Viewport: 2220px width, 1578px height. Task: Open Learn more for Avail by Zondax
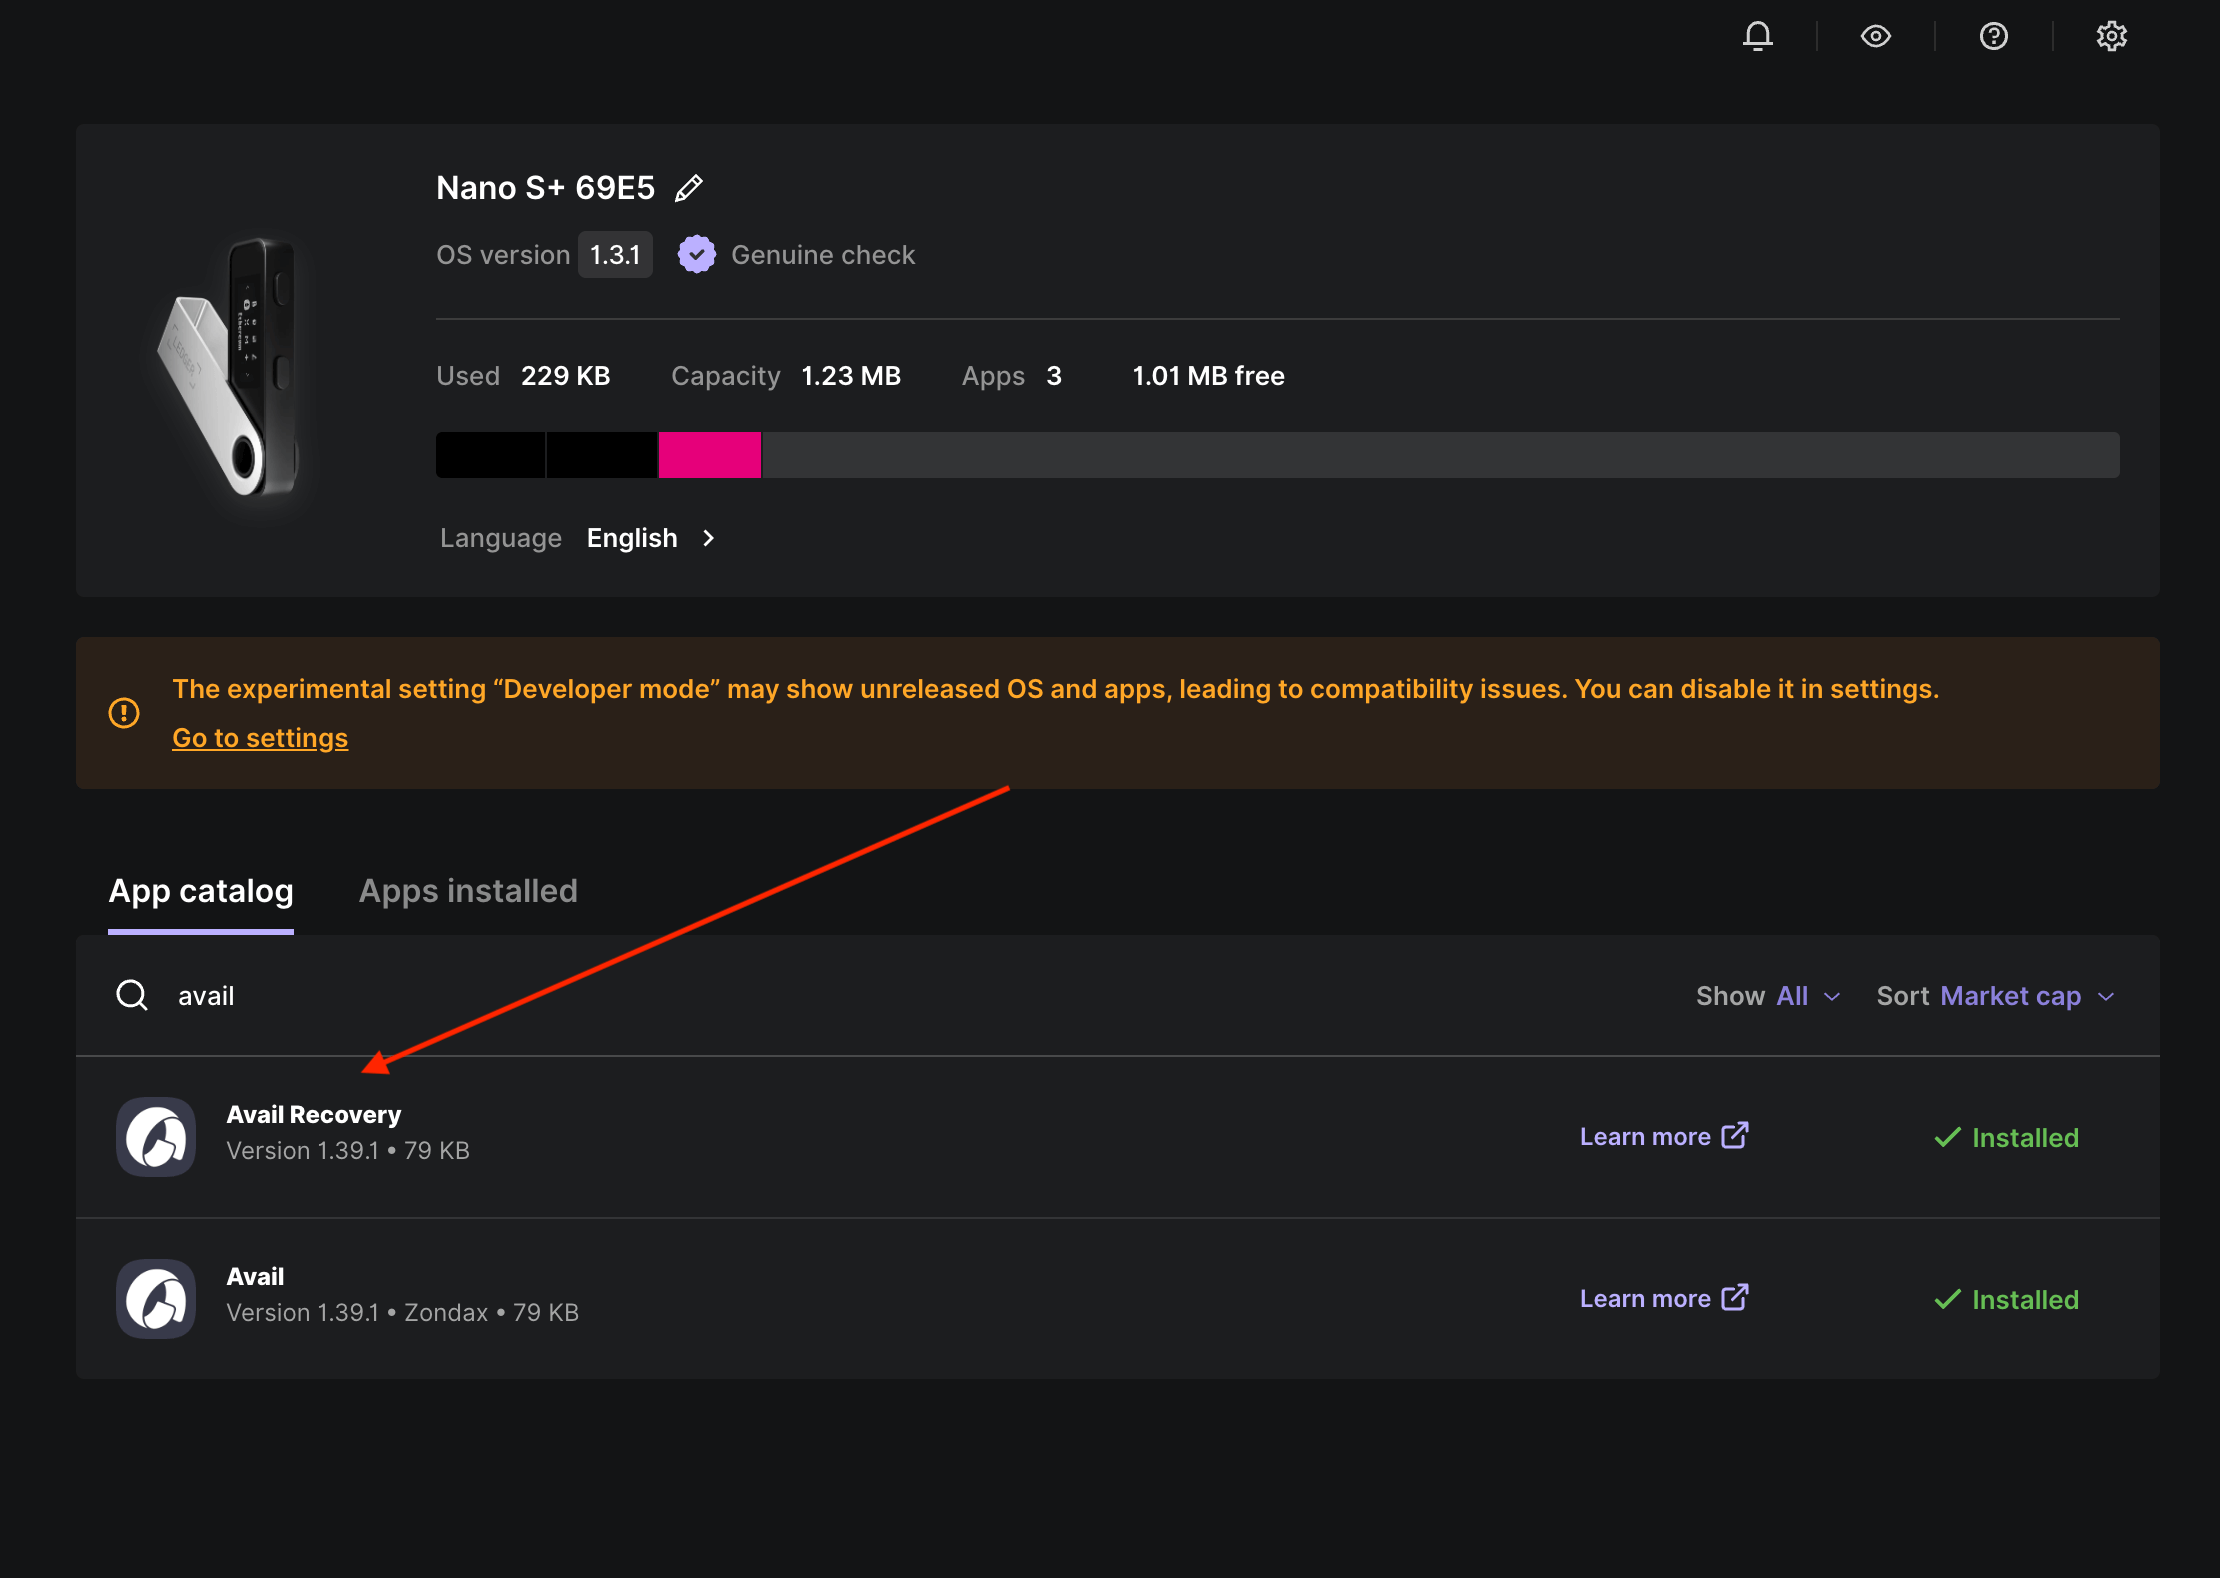(x=1664, y=1299)
